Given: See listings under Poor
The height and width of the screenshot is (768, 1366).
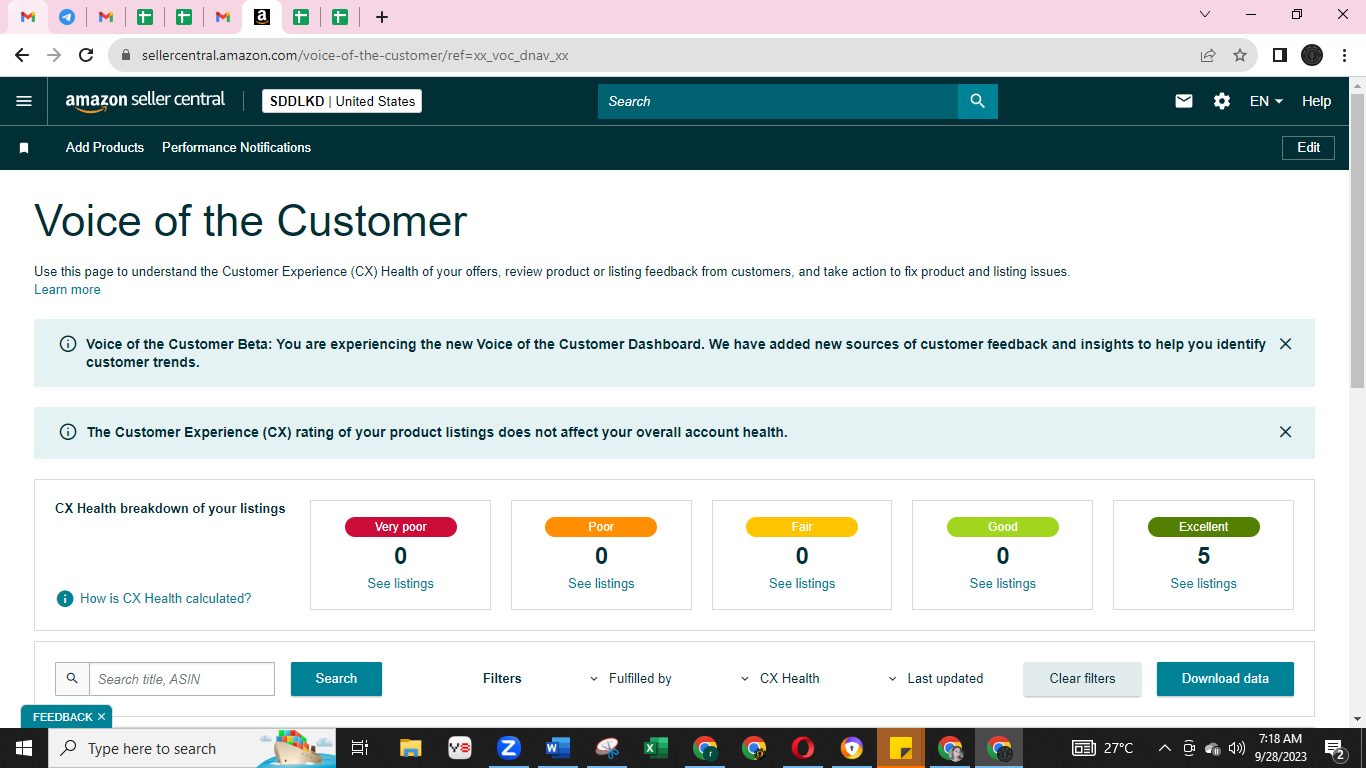Looking at the screenshot, I should tap(601, 583).
